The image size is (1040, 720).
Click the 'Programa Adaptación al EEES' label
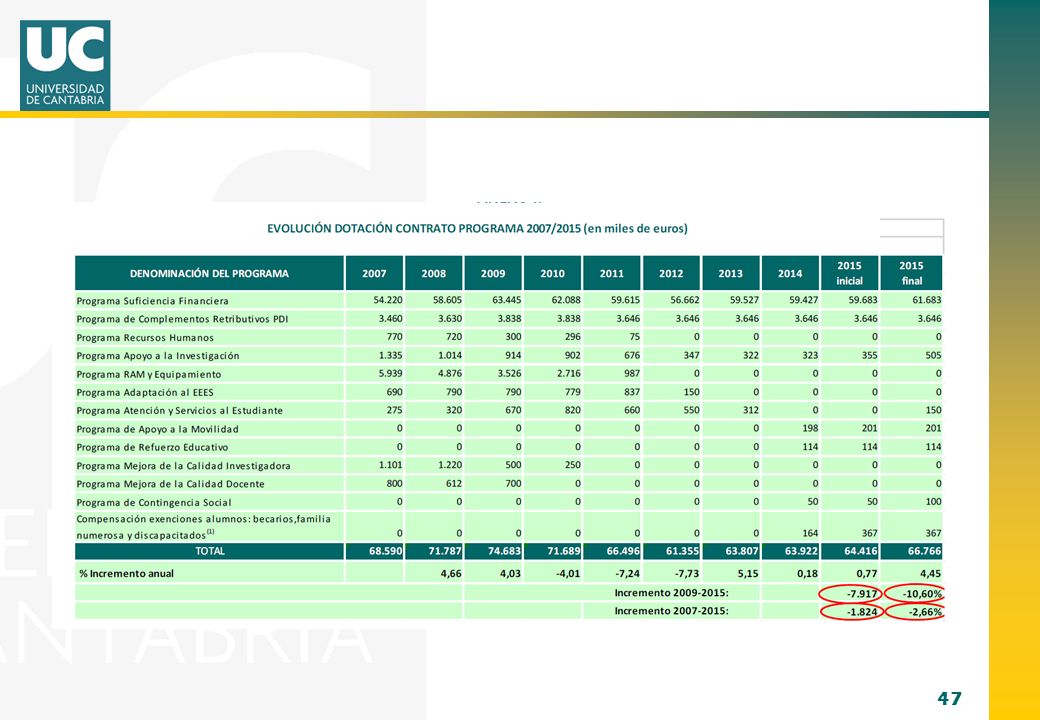click(145, 392)
